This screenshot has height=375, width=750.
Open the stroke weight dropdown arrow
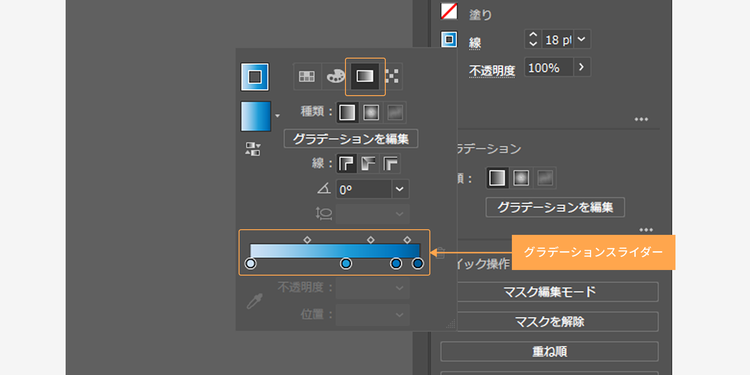(x=582, y=39)
